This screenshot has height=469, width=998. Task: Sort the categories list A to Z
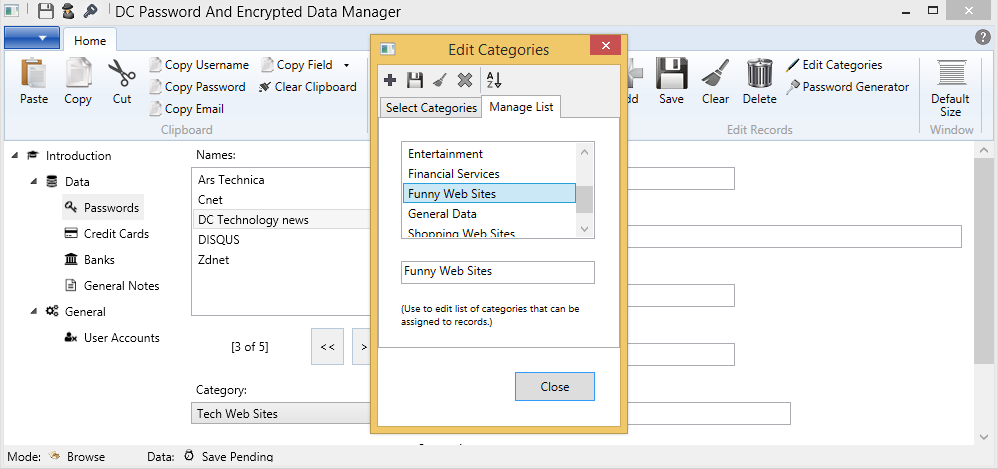coord(493,80)
